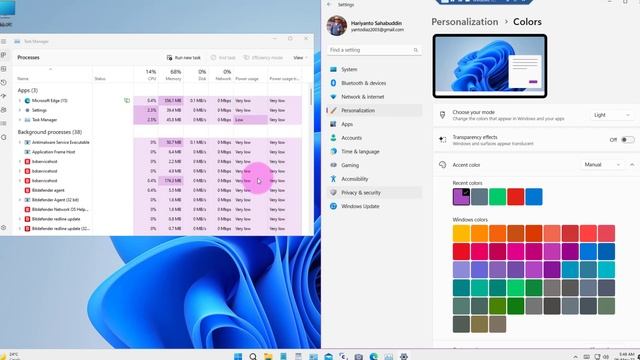Click green efficiency leaf icon on Edge row
The height and width of the screenshot is (360, 640).
[x=127, y=100]
